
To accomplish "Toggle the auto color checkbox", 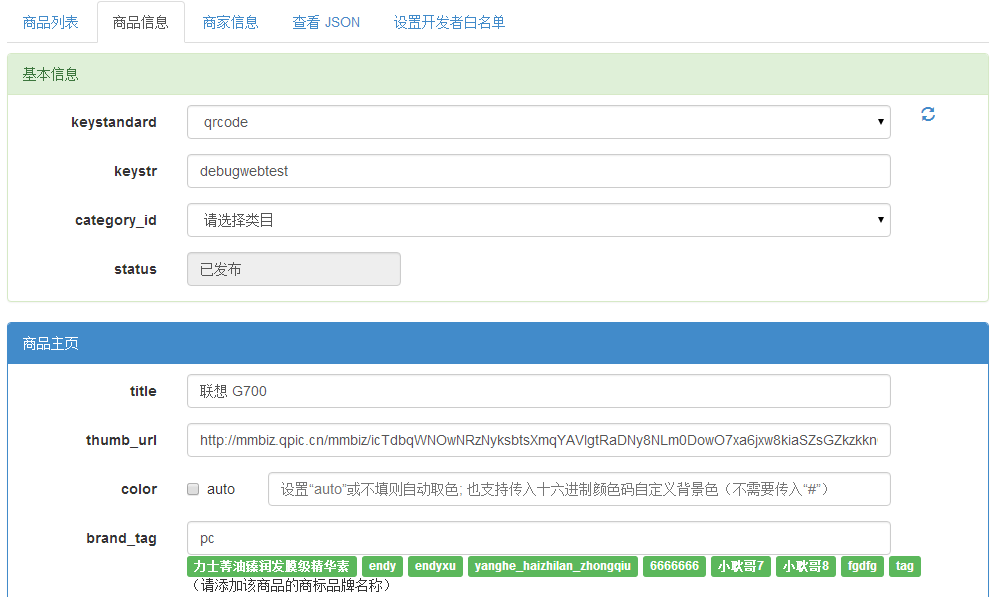I will (193, 489).
